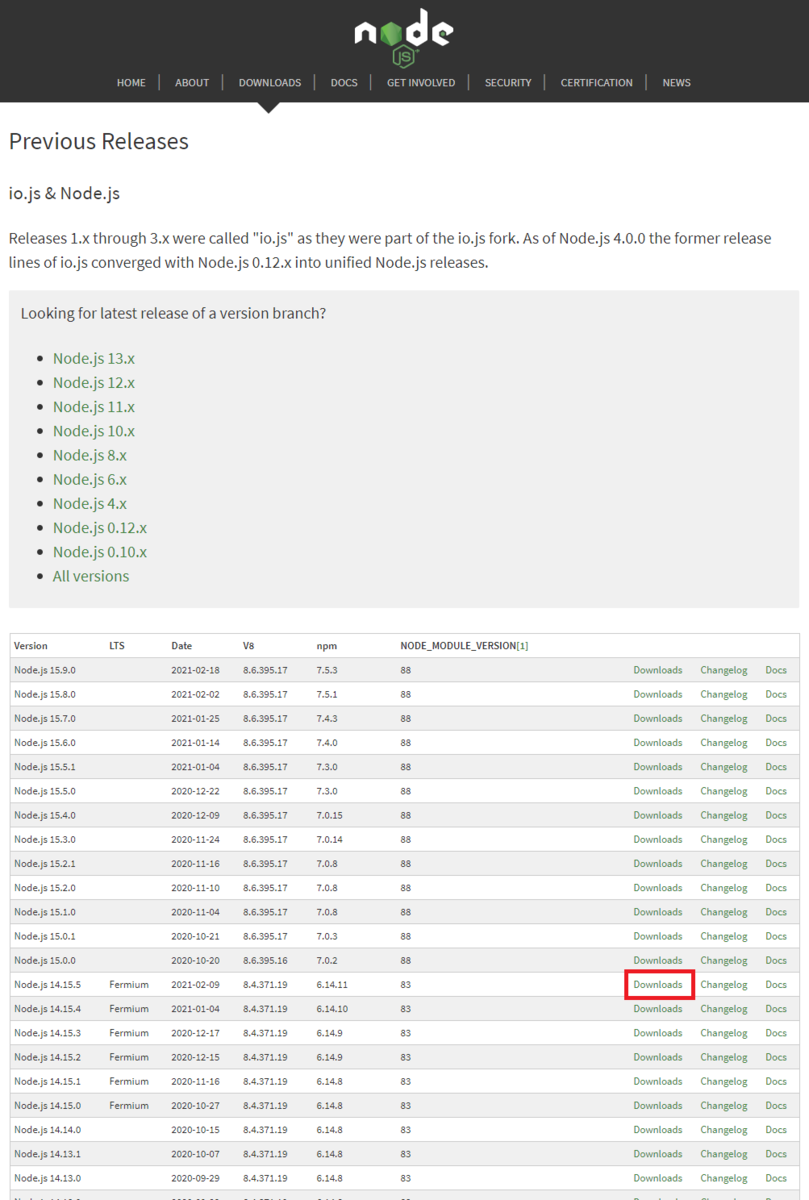Viewport: 809px width, 1200px height.
Task: Click Downloads for Node.js 14.15.5
Action: click(x=658, y=985)
